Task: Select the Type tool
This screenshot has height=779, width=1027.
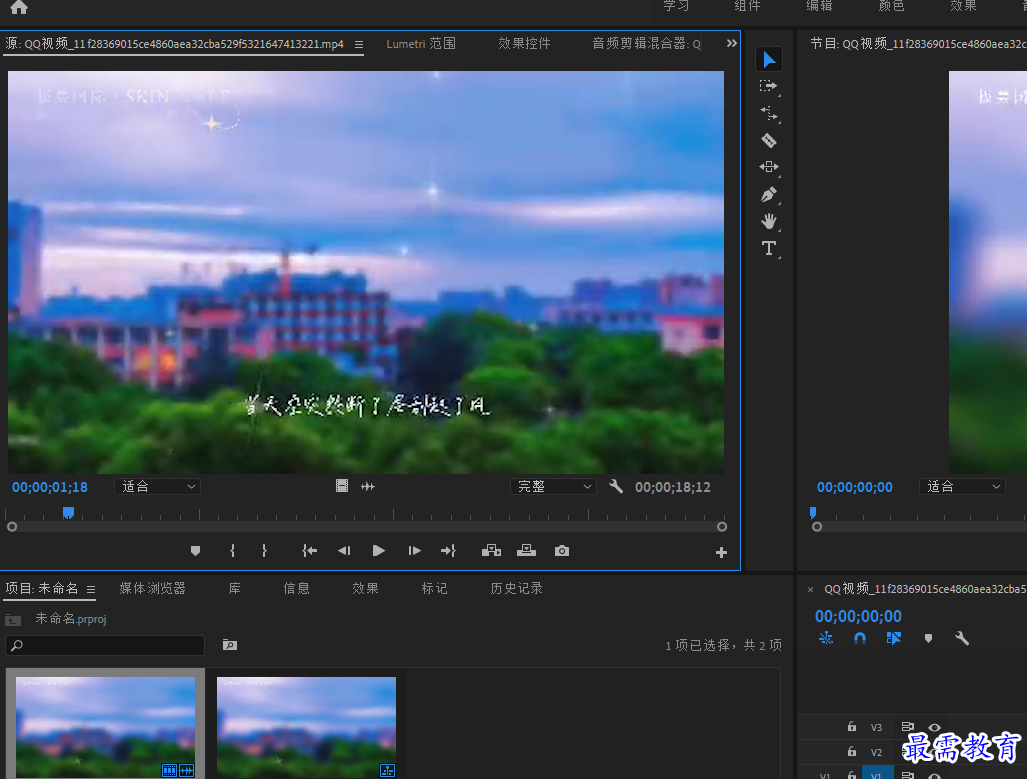Action: point(768,248)
